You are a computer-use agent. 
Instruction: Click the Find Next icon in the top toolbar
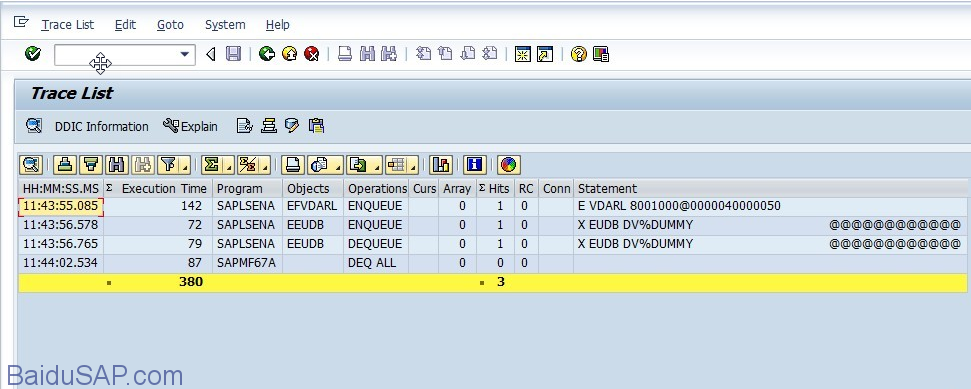tap(389, 54)
